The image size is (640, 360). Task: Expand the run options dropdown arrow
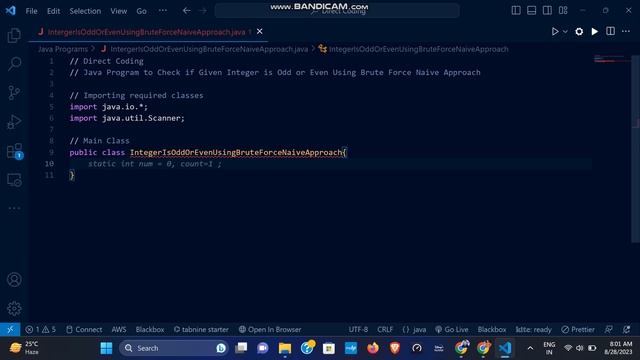[x=565, y=31]
